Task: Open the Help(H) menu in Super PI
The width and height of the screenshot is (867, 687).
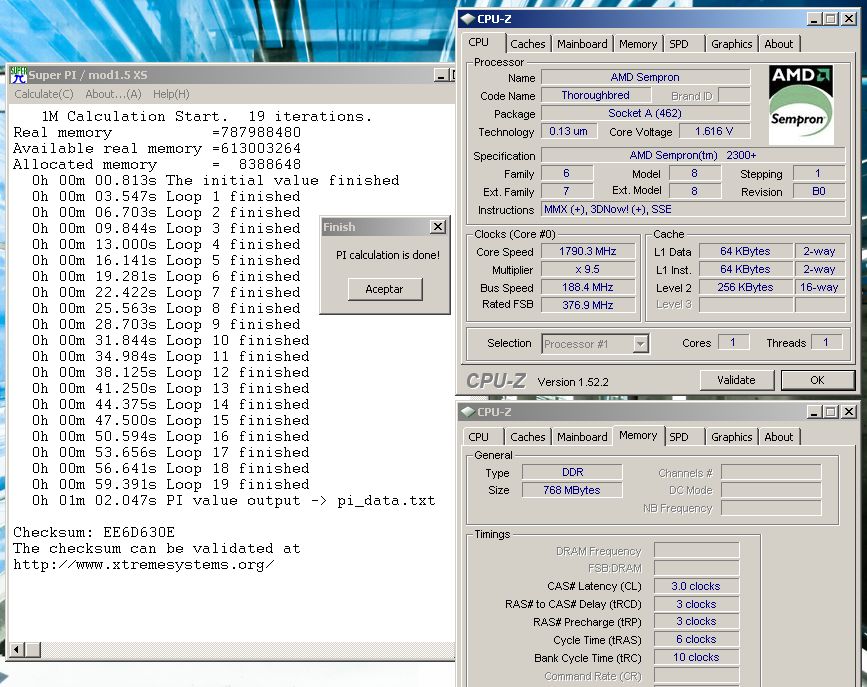Action: pos(171,94)
